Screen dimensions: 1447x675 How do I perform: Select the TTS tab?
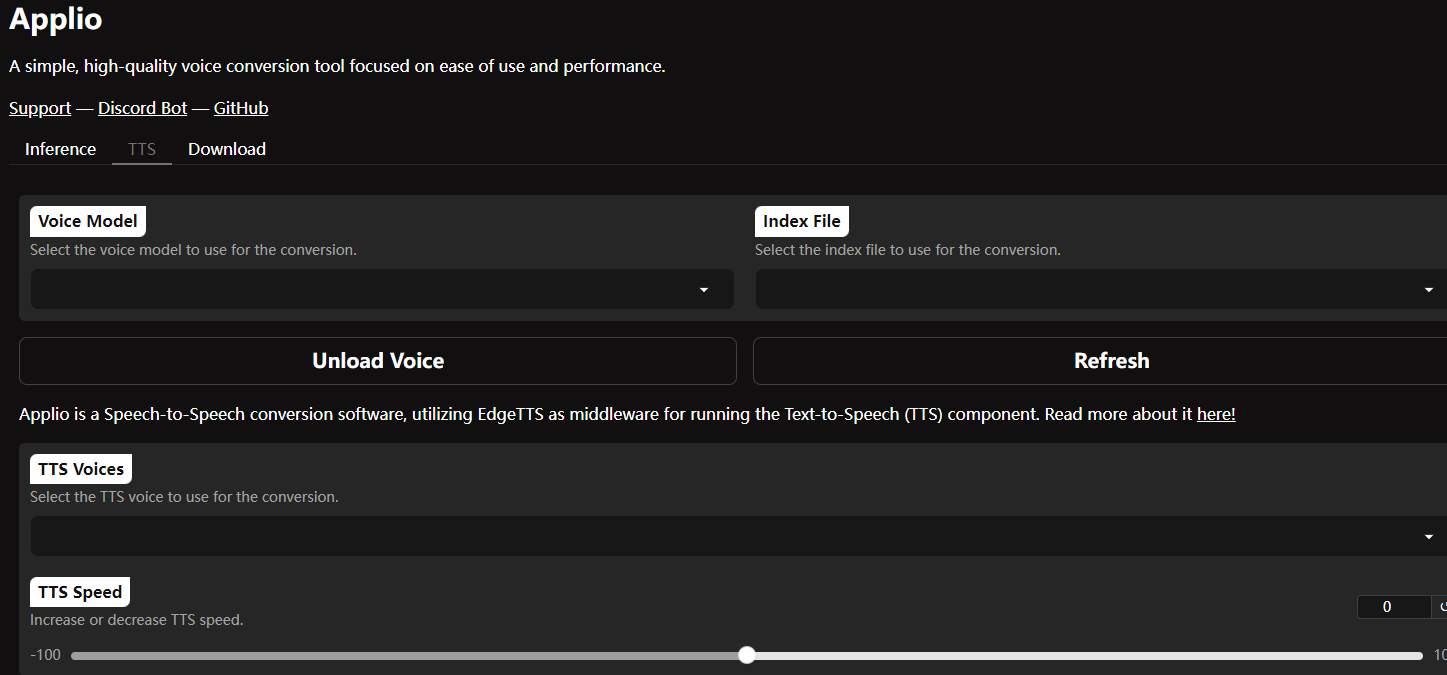pos(142,149)
